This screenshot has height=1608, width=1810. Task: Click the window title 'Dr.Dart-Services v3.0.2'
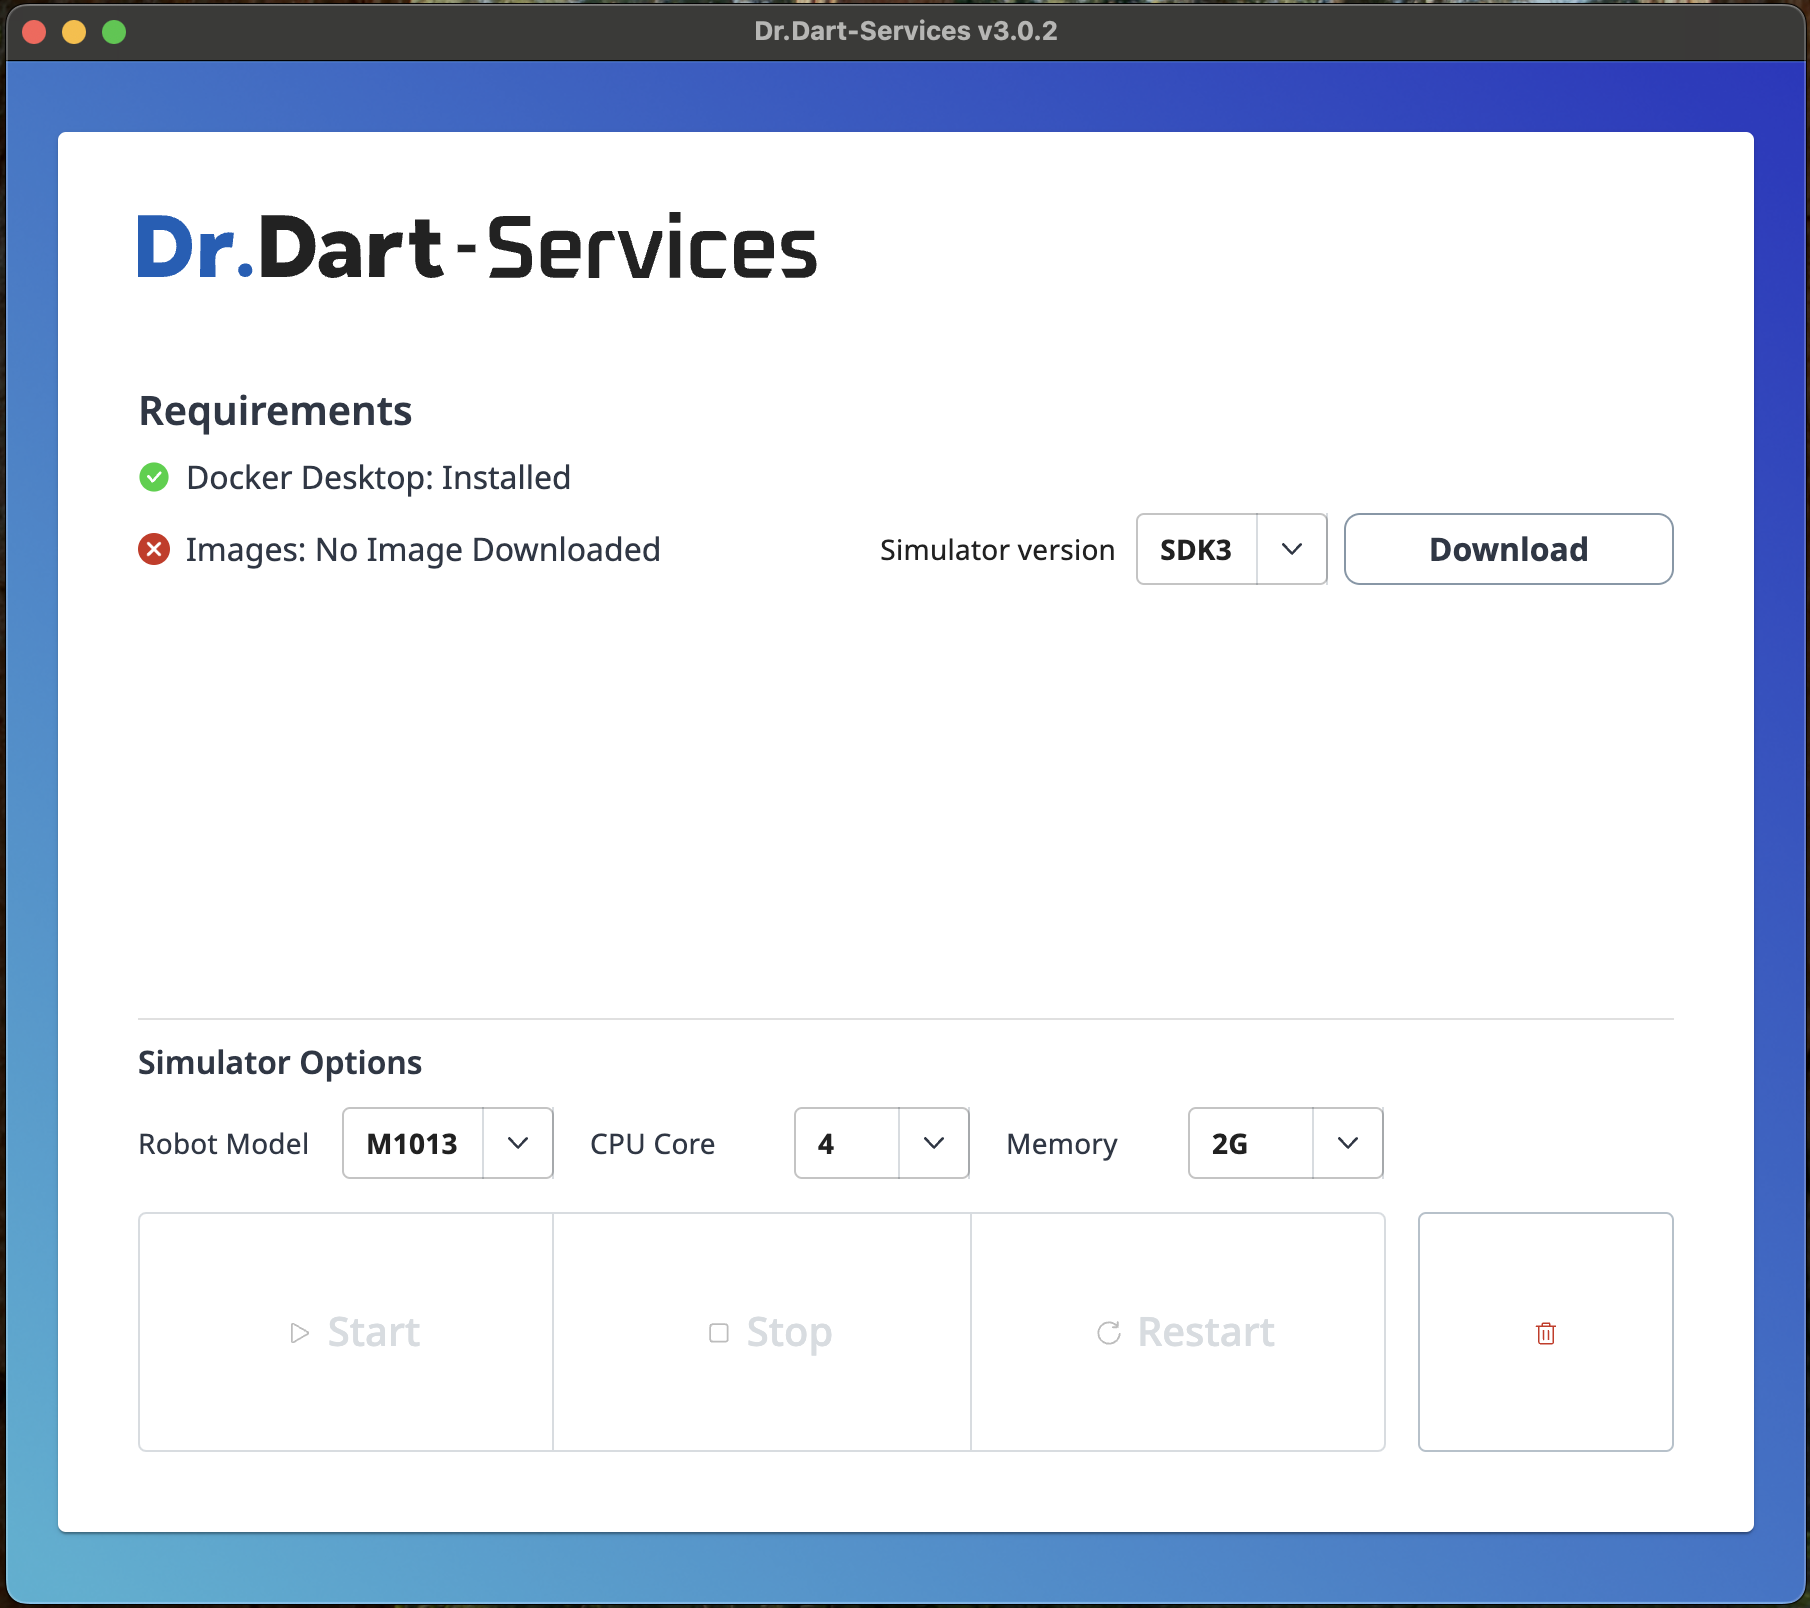coord(905,31)
